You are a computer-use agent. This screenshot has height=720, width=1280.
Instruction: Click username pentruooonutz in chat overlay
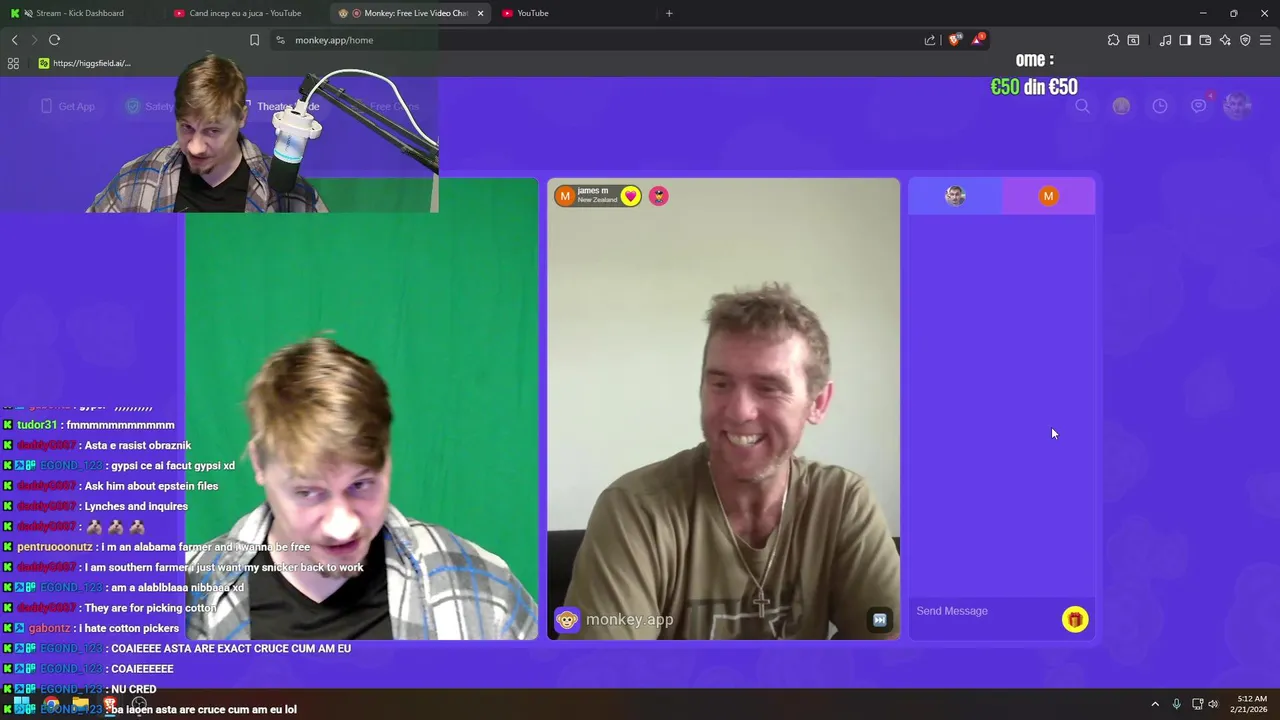54,547
